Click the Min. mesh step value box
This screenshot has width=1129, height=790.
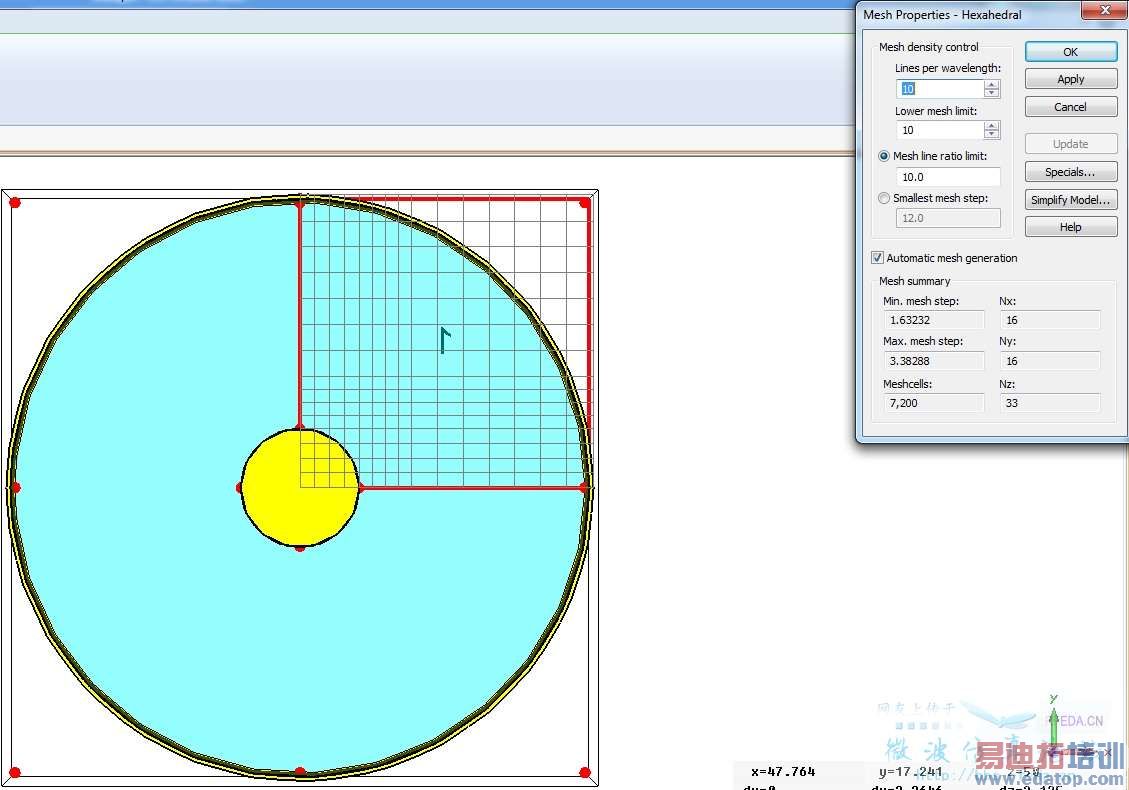click(x=932, y=320)
